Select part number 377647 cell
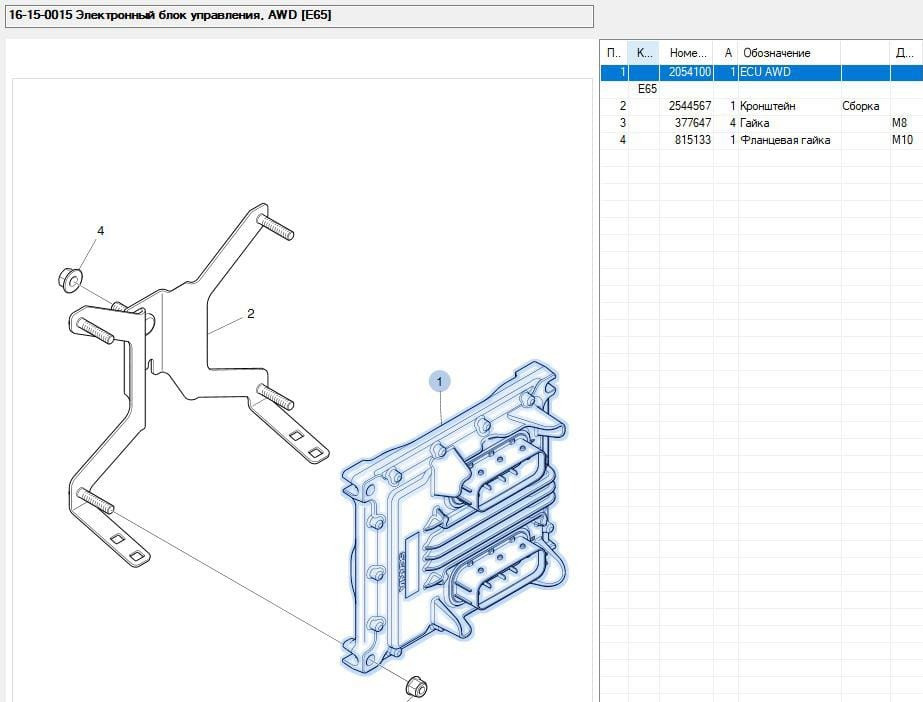This screenshot has width=923, height=702. 692,123
